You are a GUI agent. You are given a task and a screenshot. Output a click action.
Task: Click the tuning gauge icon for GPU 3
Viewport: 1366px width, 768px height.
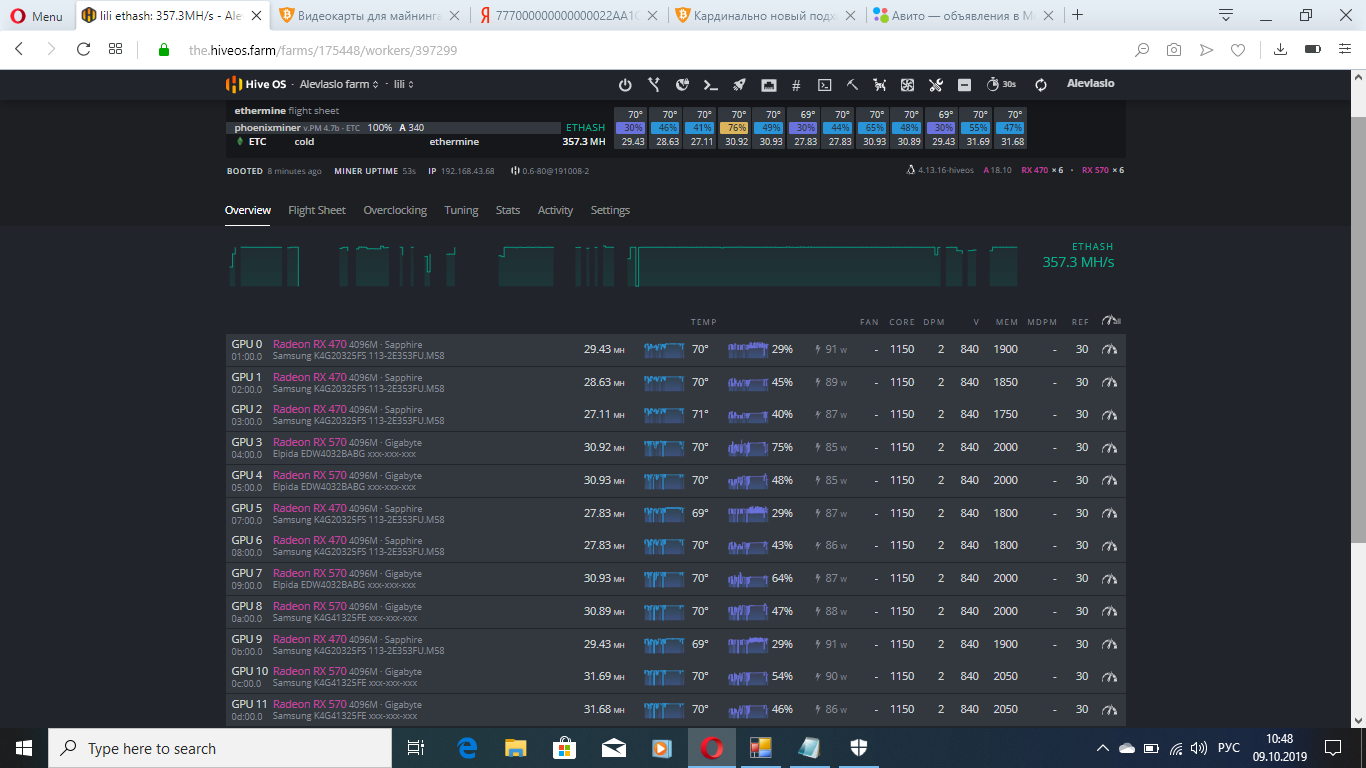click(x=1109, y=448)
